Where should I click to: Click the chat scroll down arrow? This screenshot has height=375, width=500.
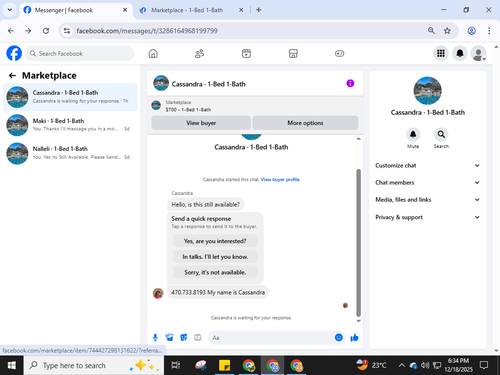[359, 321]
